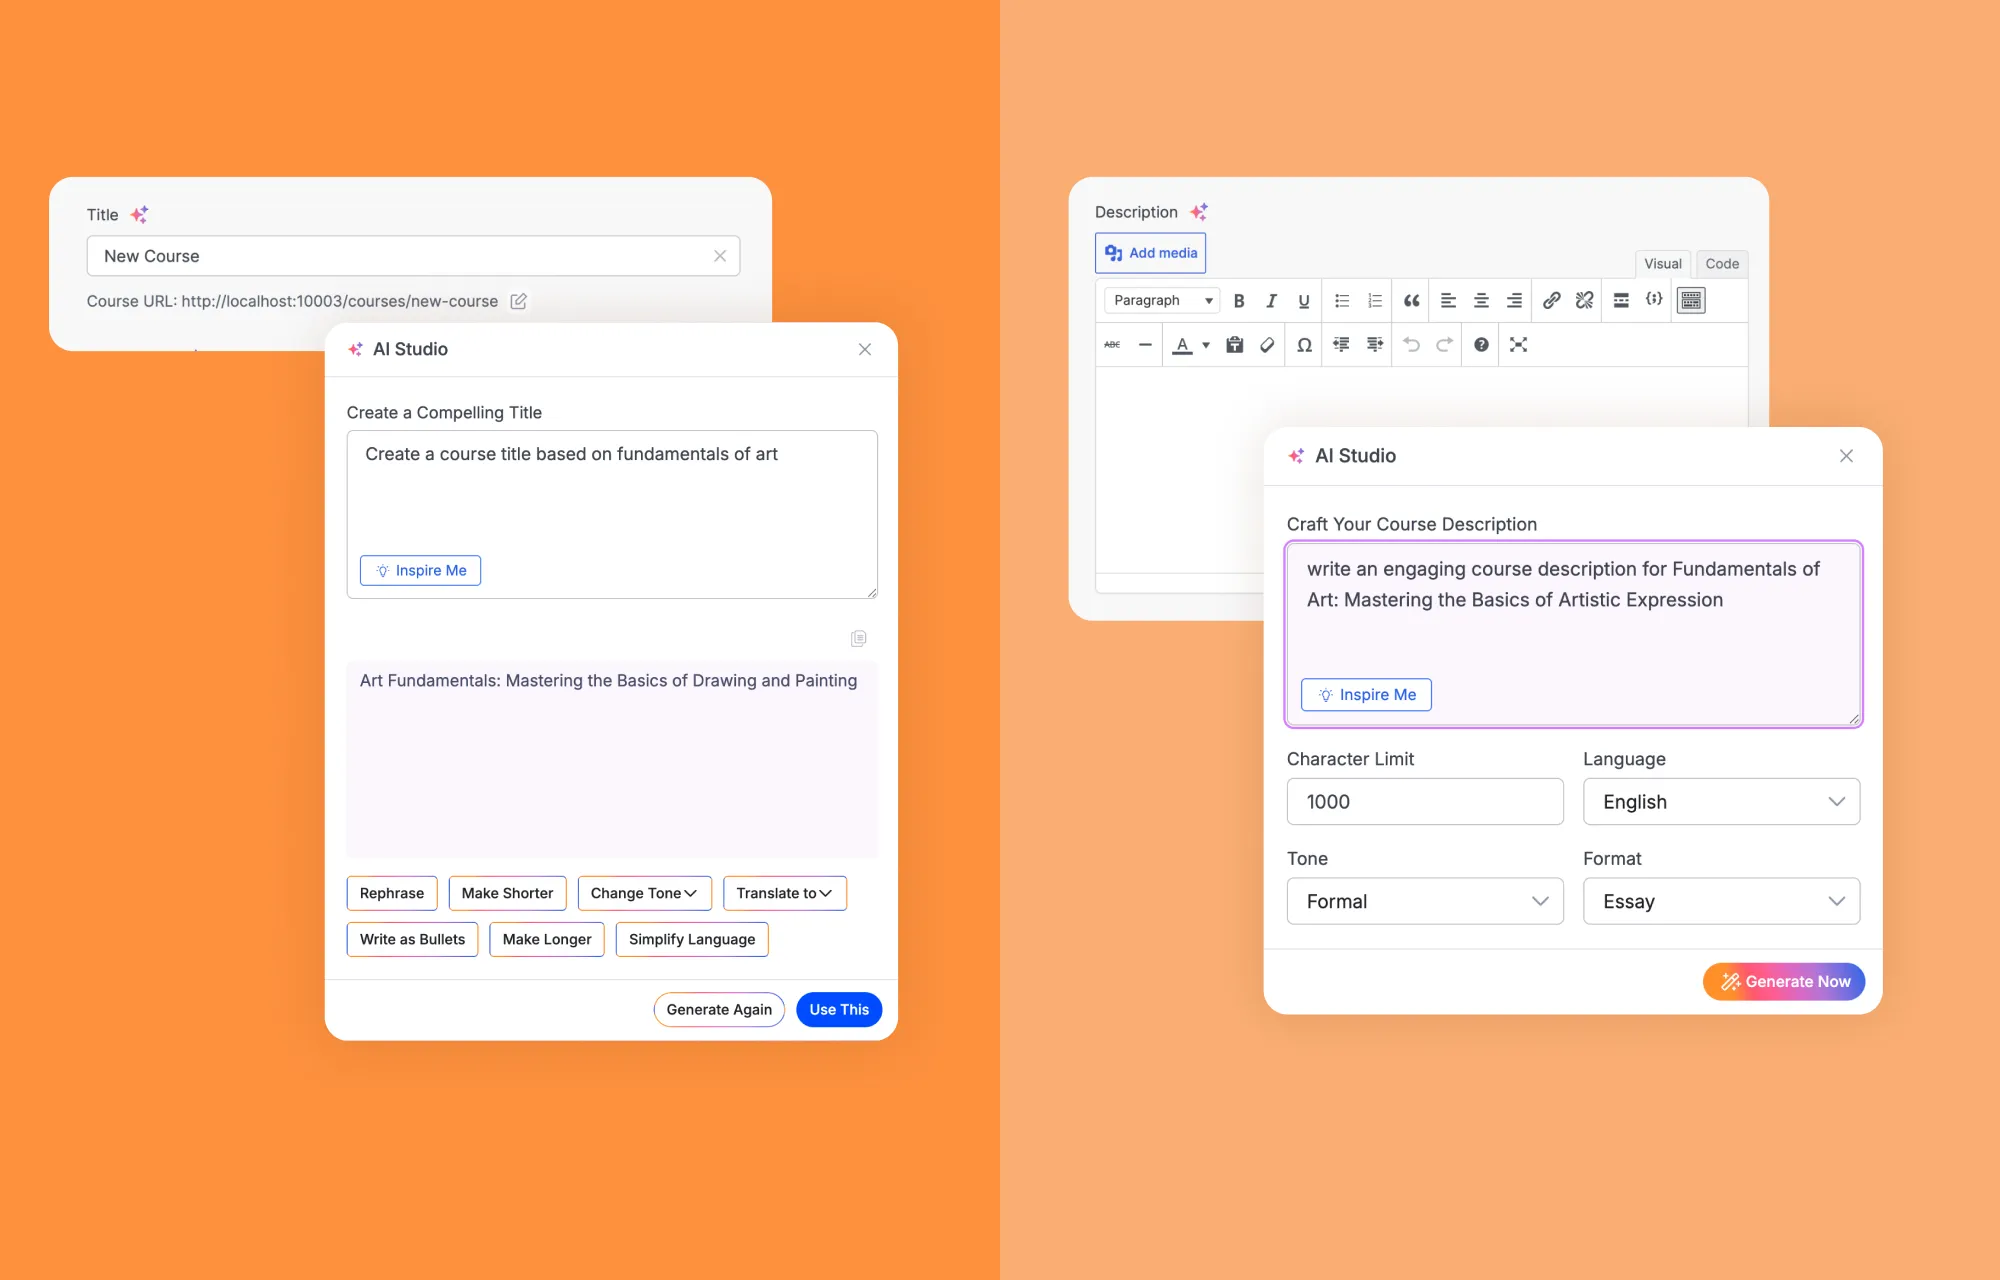Switch to the Visual editor tab
This screenshot has height=1280, width=2000.
[1663, 264]
